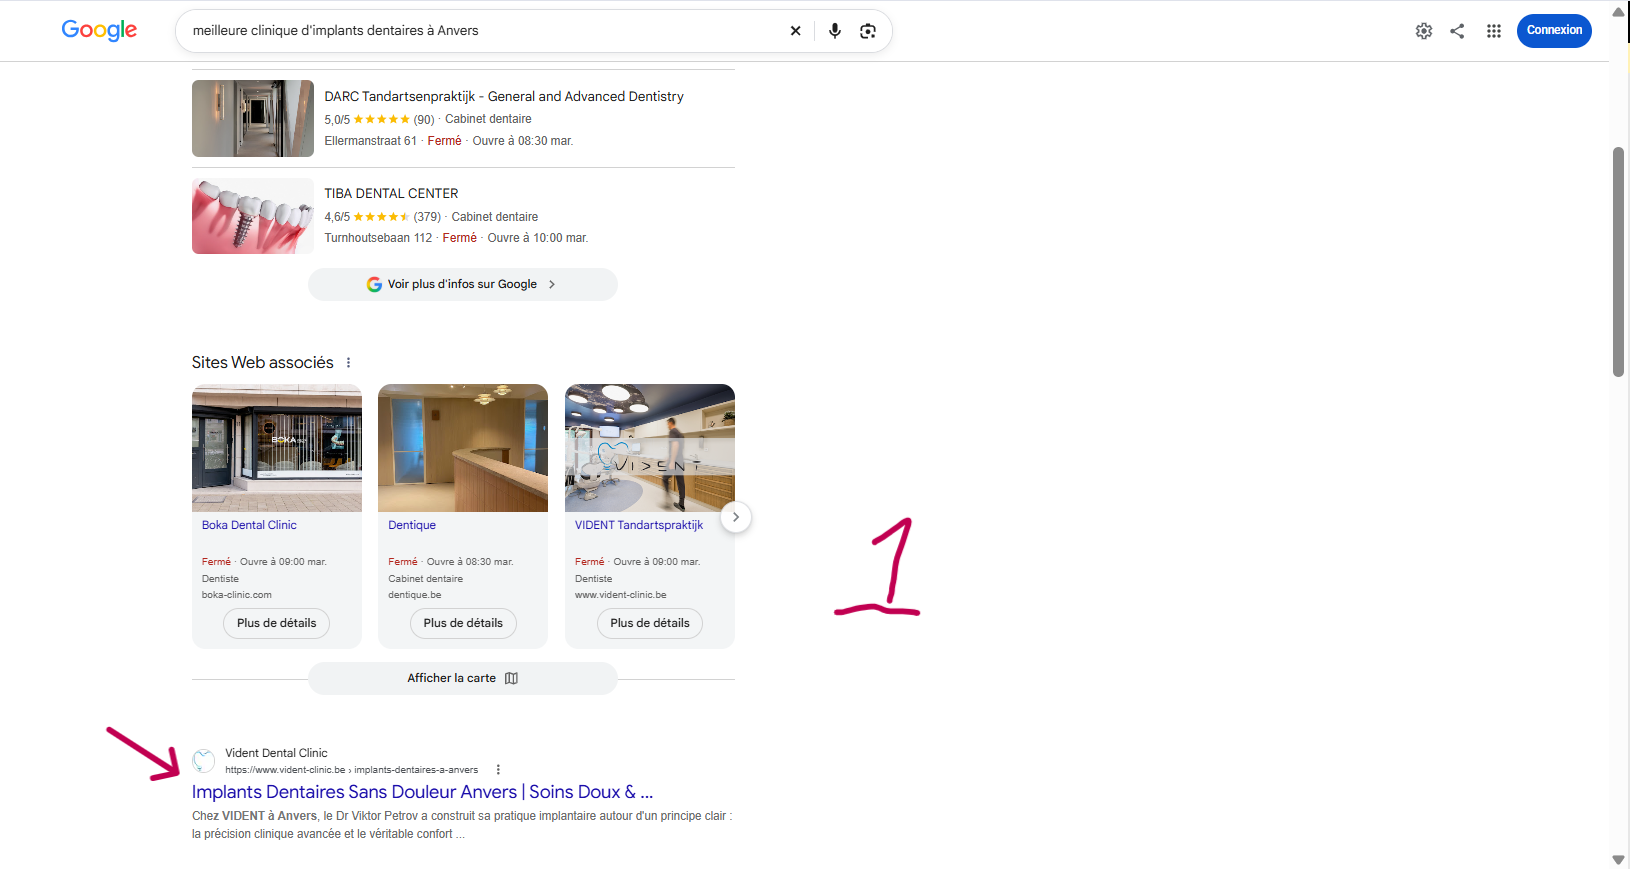Click the Chez VIDENT à Anvers result snippet
The image size is (1630, 869).
coord(462,825)
